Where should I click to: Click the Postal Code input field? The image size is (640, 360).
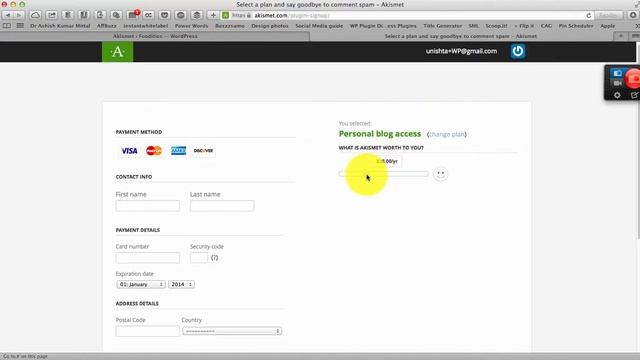147,331
